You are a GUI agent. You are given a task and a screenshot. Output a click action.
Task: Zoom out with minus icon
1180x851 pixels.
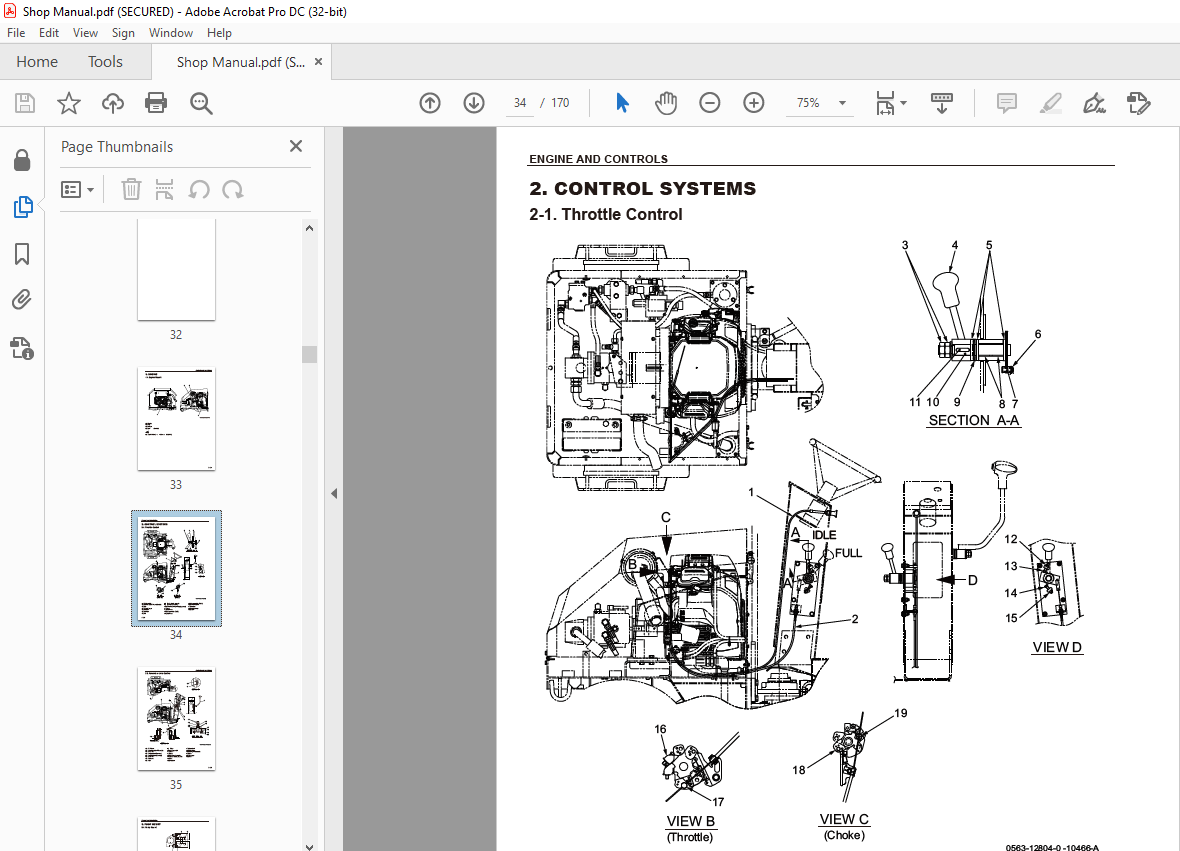click(710, 103)
